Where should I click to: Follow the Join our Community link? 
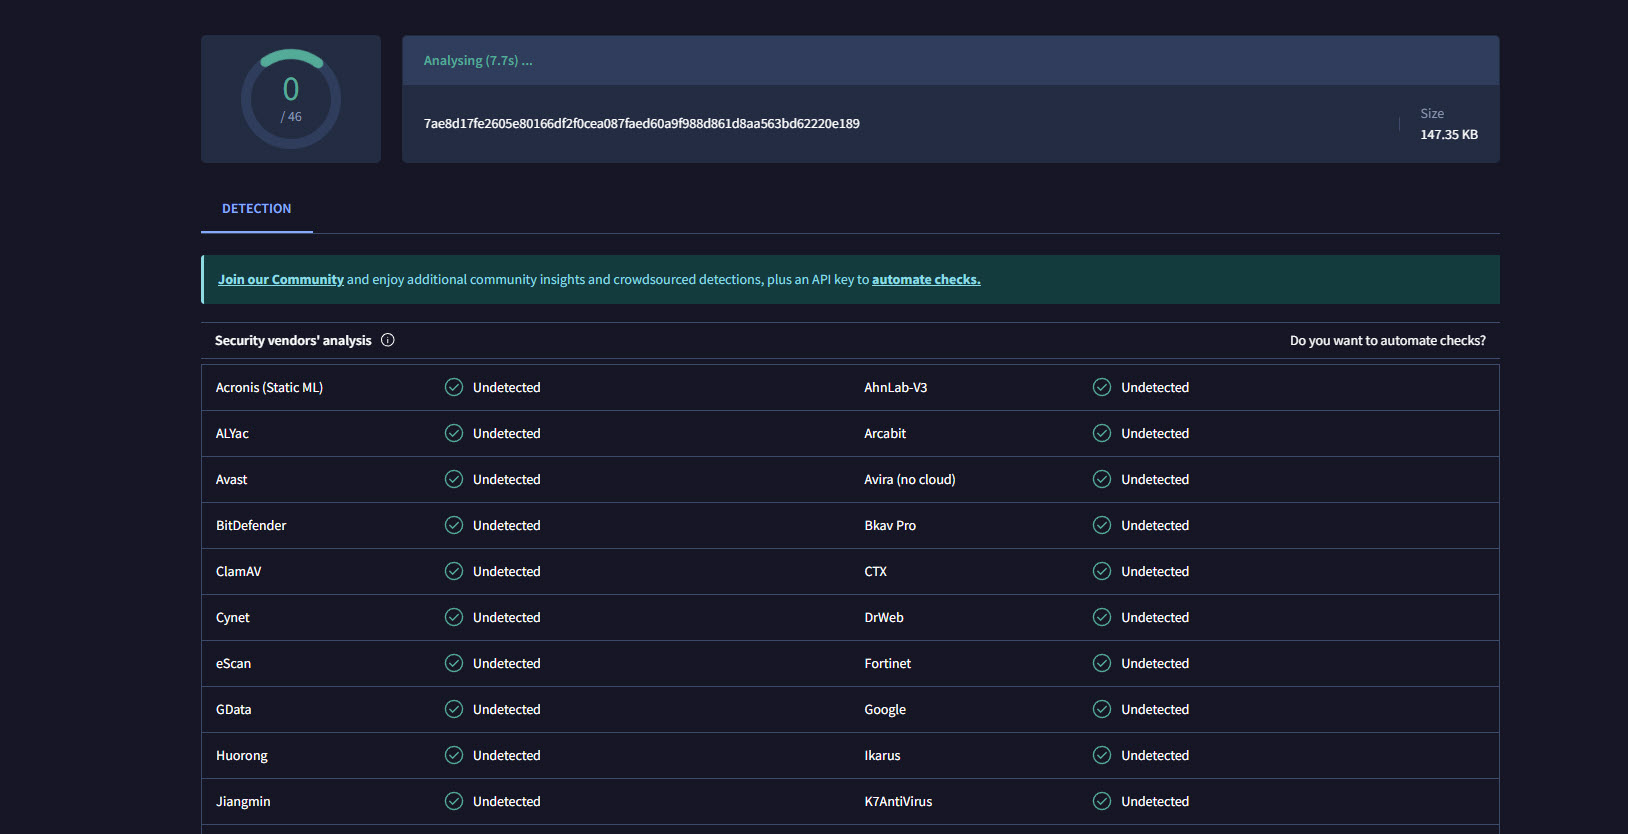281,280
